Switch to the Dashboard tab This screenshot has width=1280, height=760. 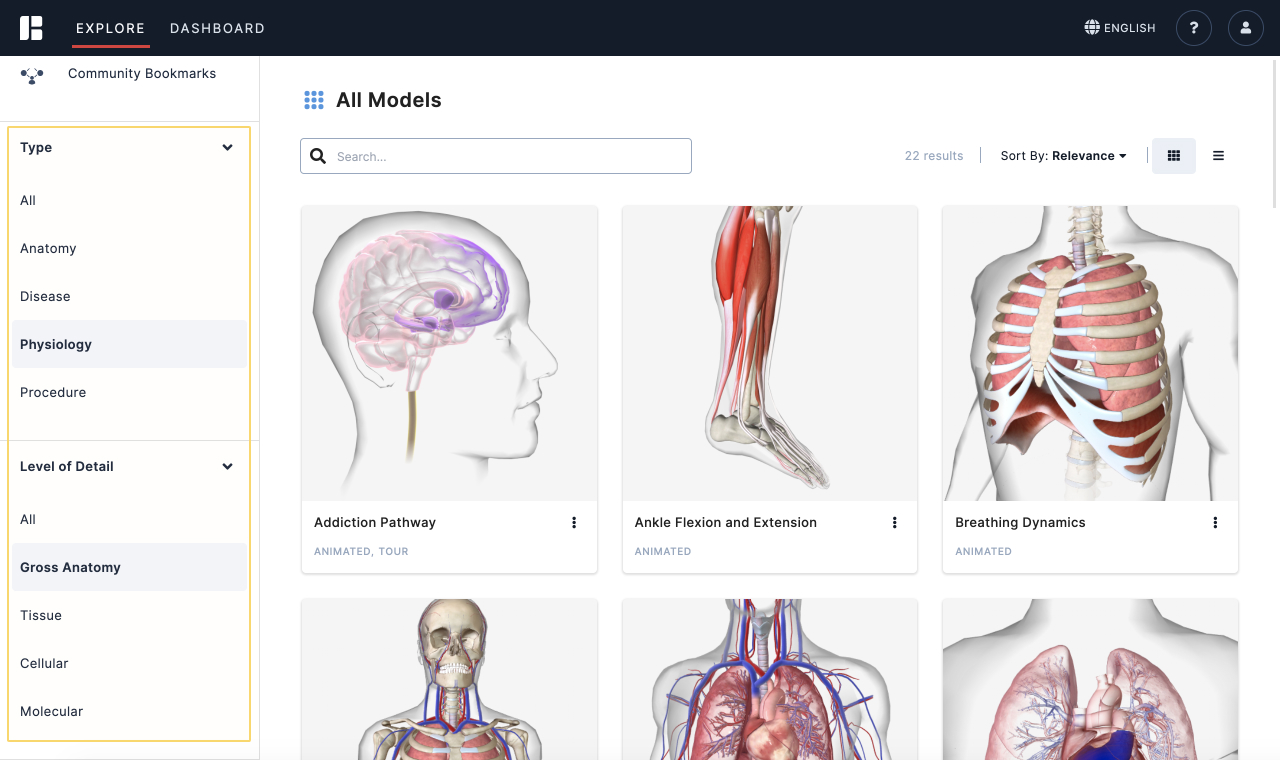tap(217, 28)
